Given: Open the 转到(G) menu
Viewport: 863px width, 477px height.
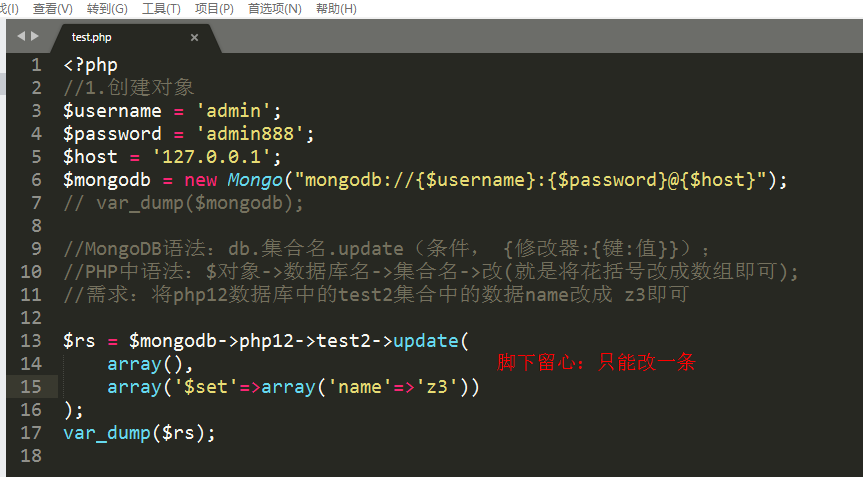Looking at the screenshot, I should pos(107,8).
